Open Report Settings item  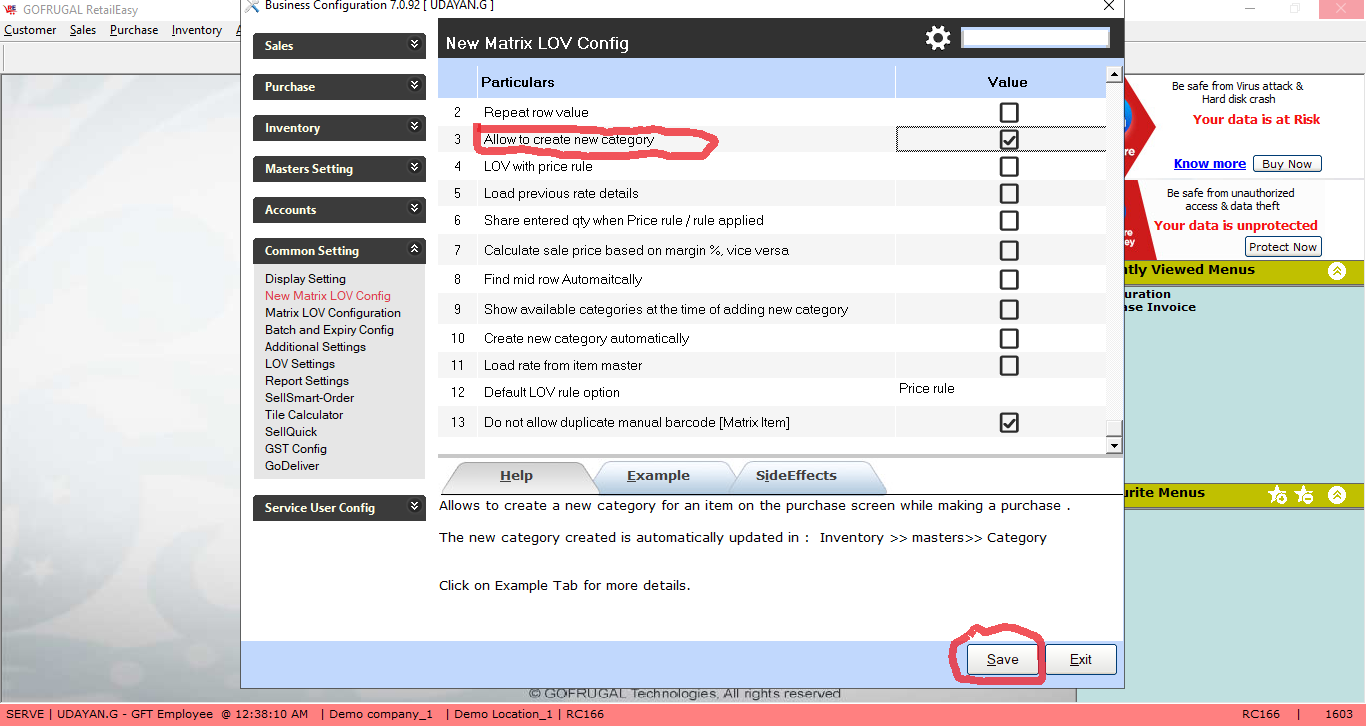(x=307, y=381)
